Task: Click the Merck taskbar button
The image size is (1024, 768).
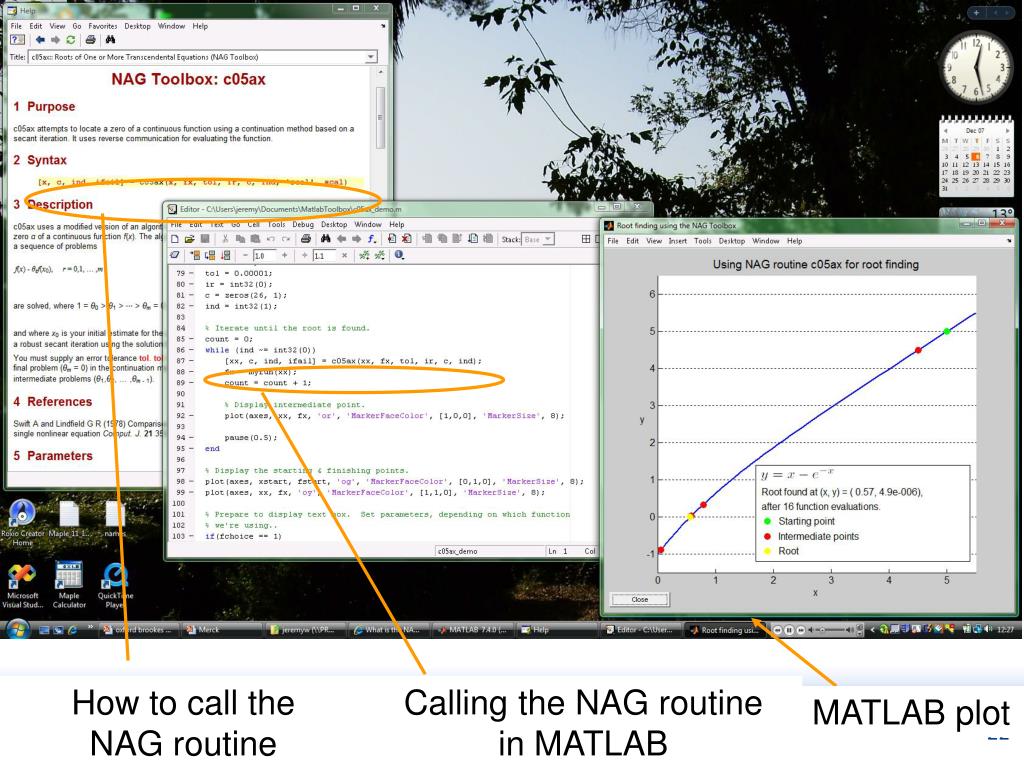Action: click(x=221, y=630)
